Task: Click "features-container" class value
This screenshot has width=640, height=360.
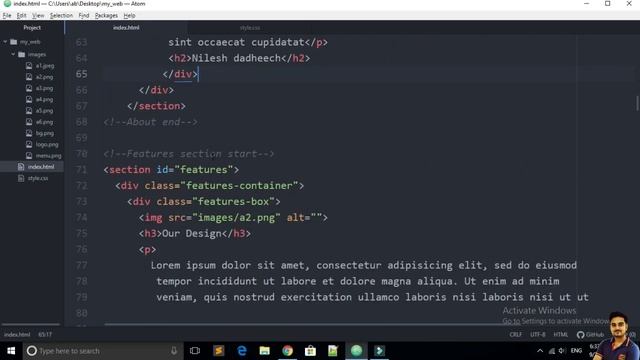Action: click(x=240, y=186)
